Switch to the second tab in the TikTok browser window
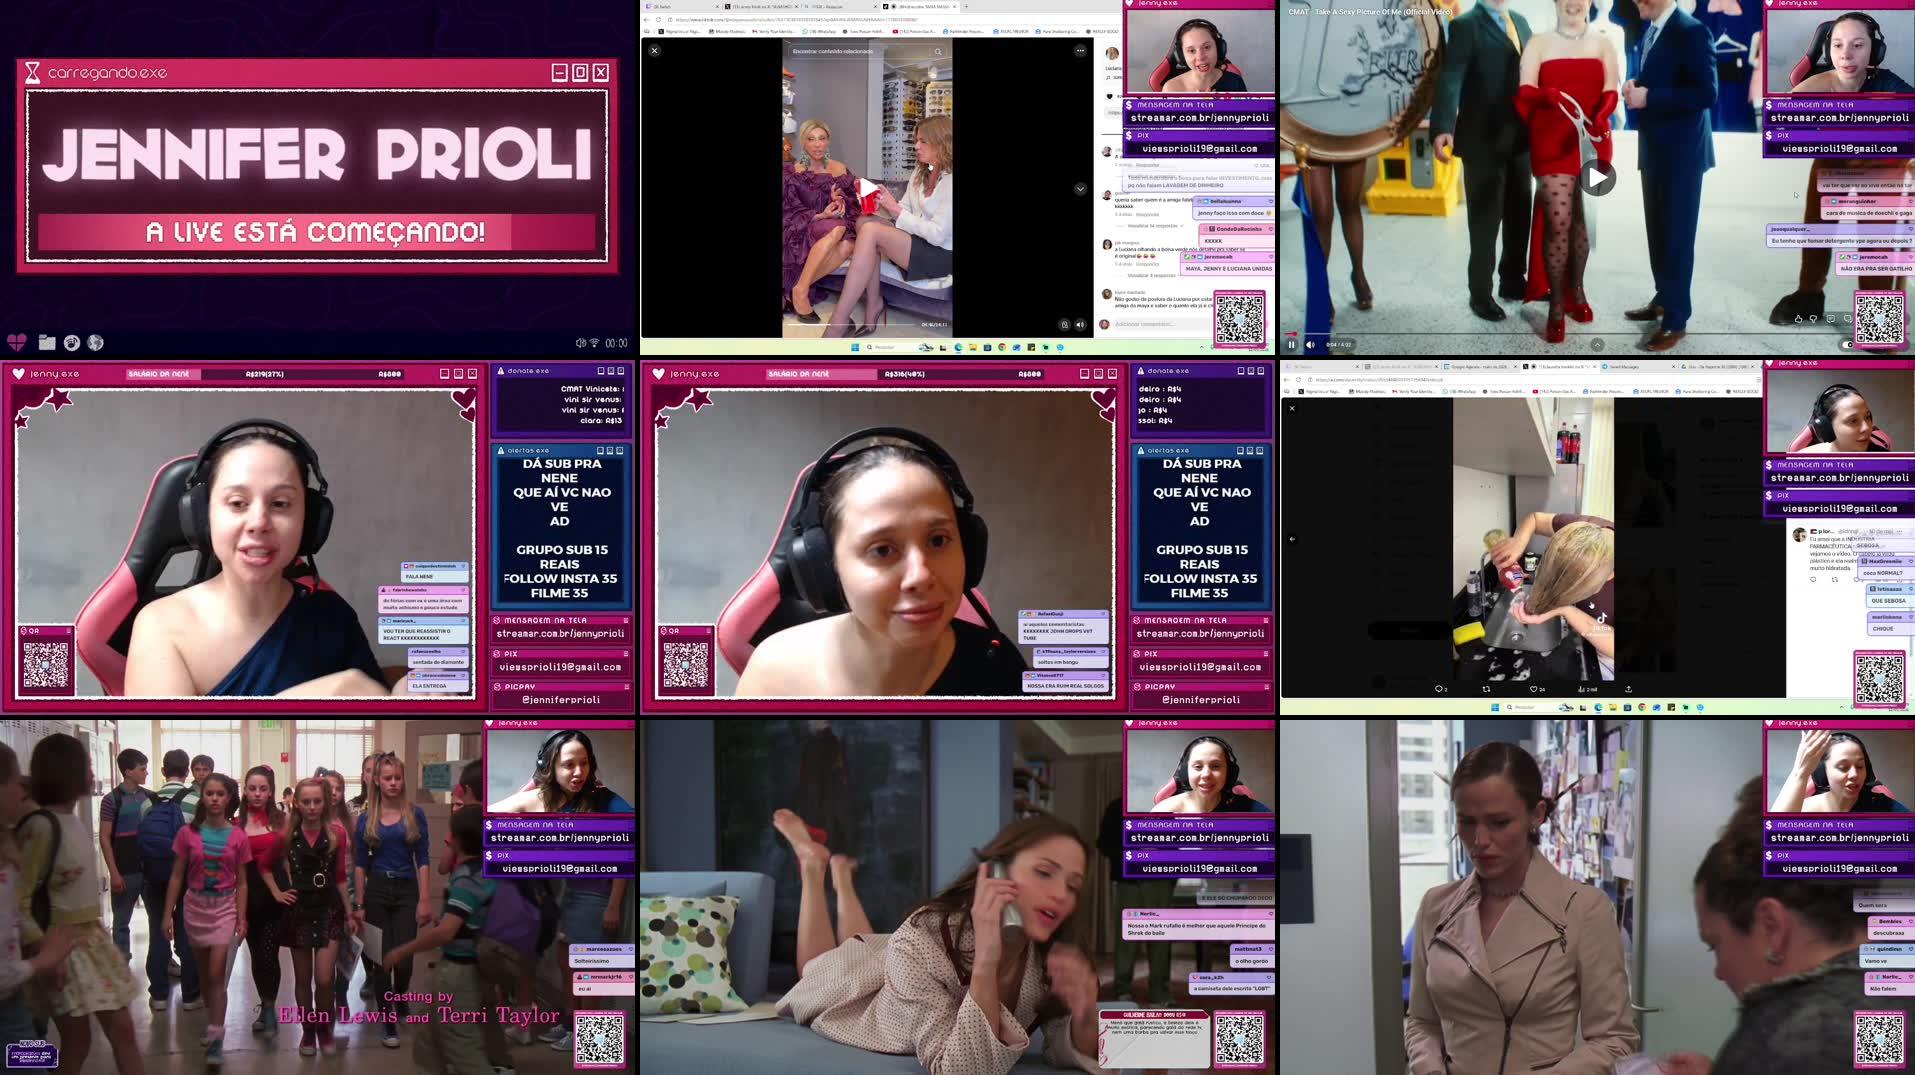 tap(760, 6)
